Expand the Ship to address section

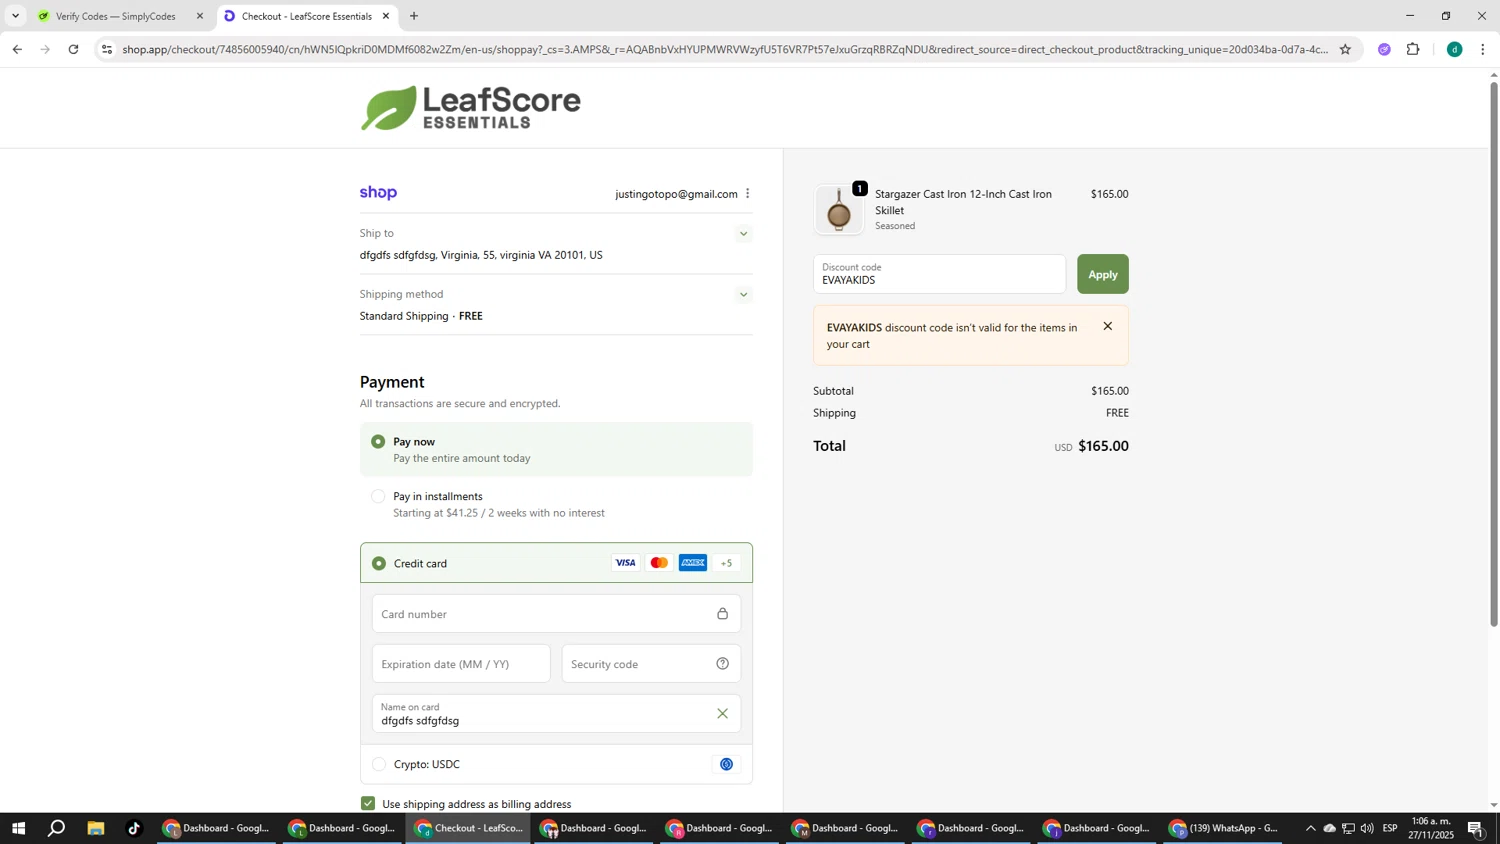743,234
